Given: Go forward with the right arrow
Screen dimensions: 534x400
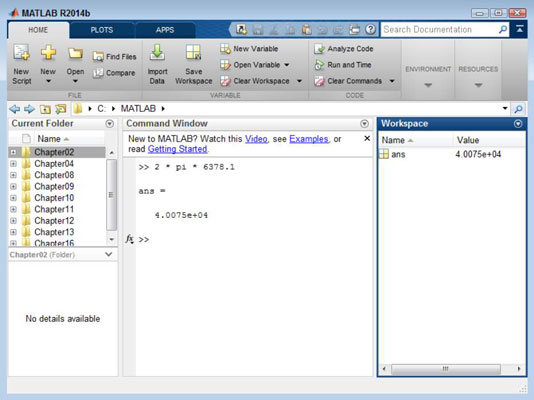Looking at the screenshot, I should click(x=30, y=109).
